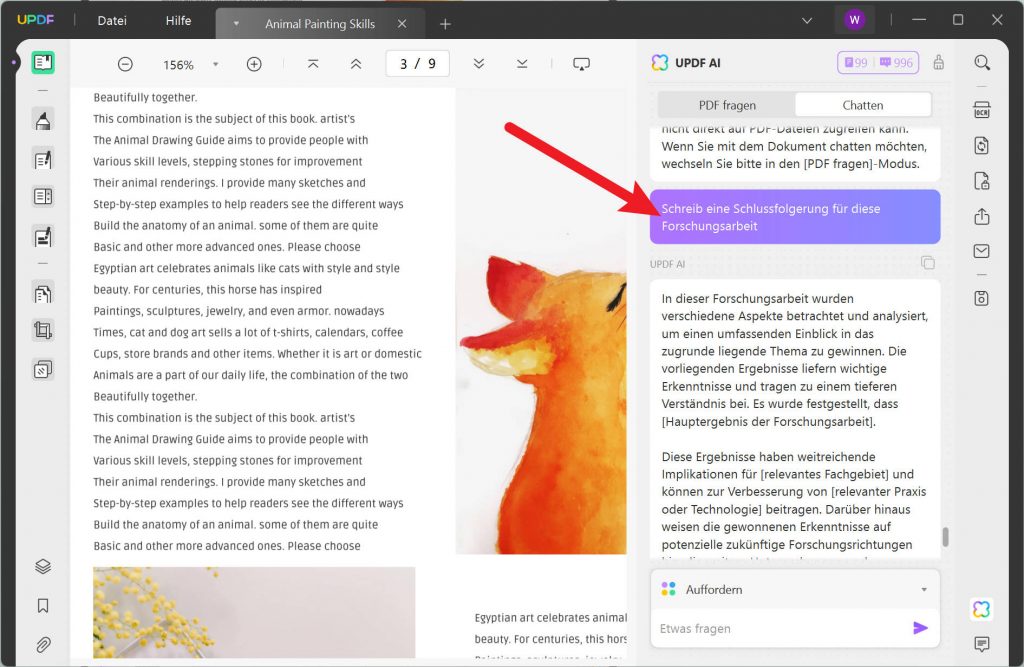Open the Protect PDF lock icon
The height and width of the screenshot is (667, 1024).
tap(982, 181)
